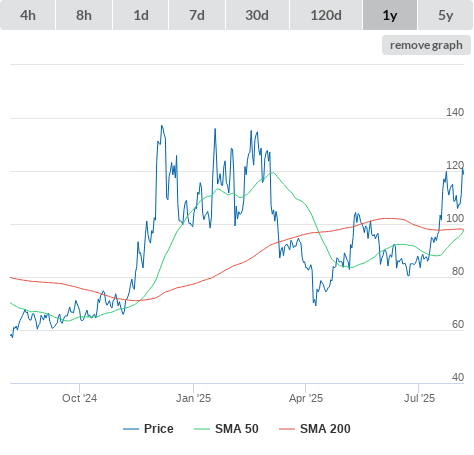Switch chart to 4h timeframe

28,15
